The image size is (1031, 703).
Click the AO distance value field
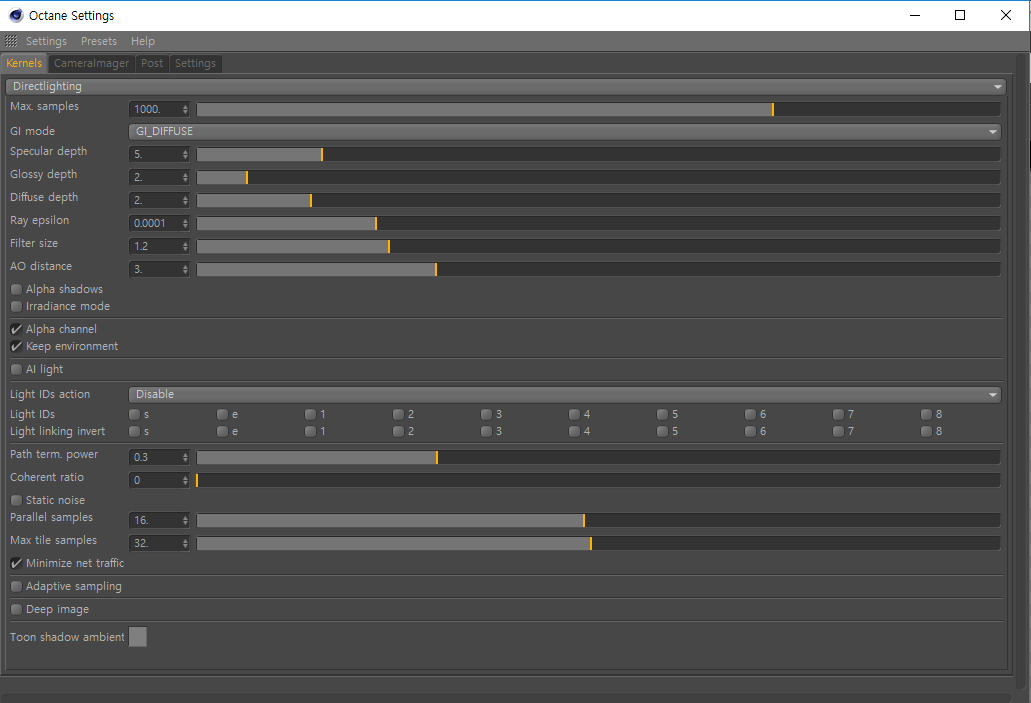(155, 270)
